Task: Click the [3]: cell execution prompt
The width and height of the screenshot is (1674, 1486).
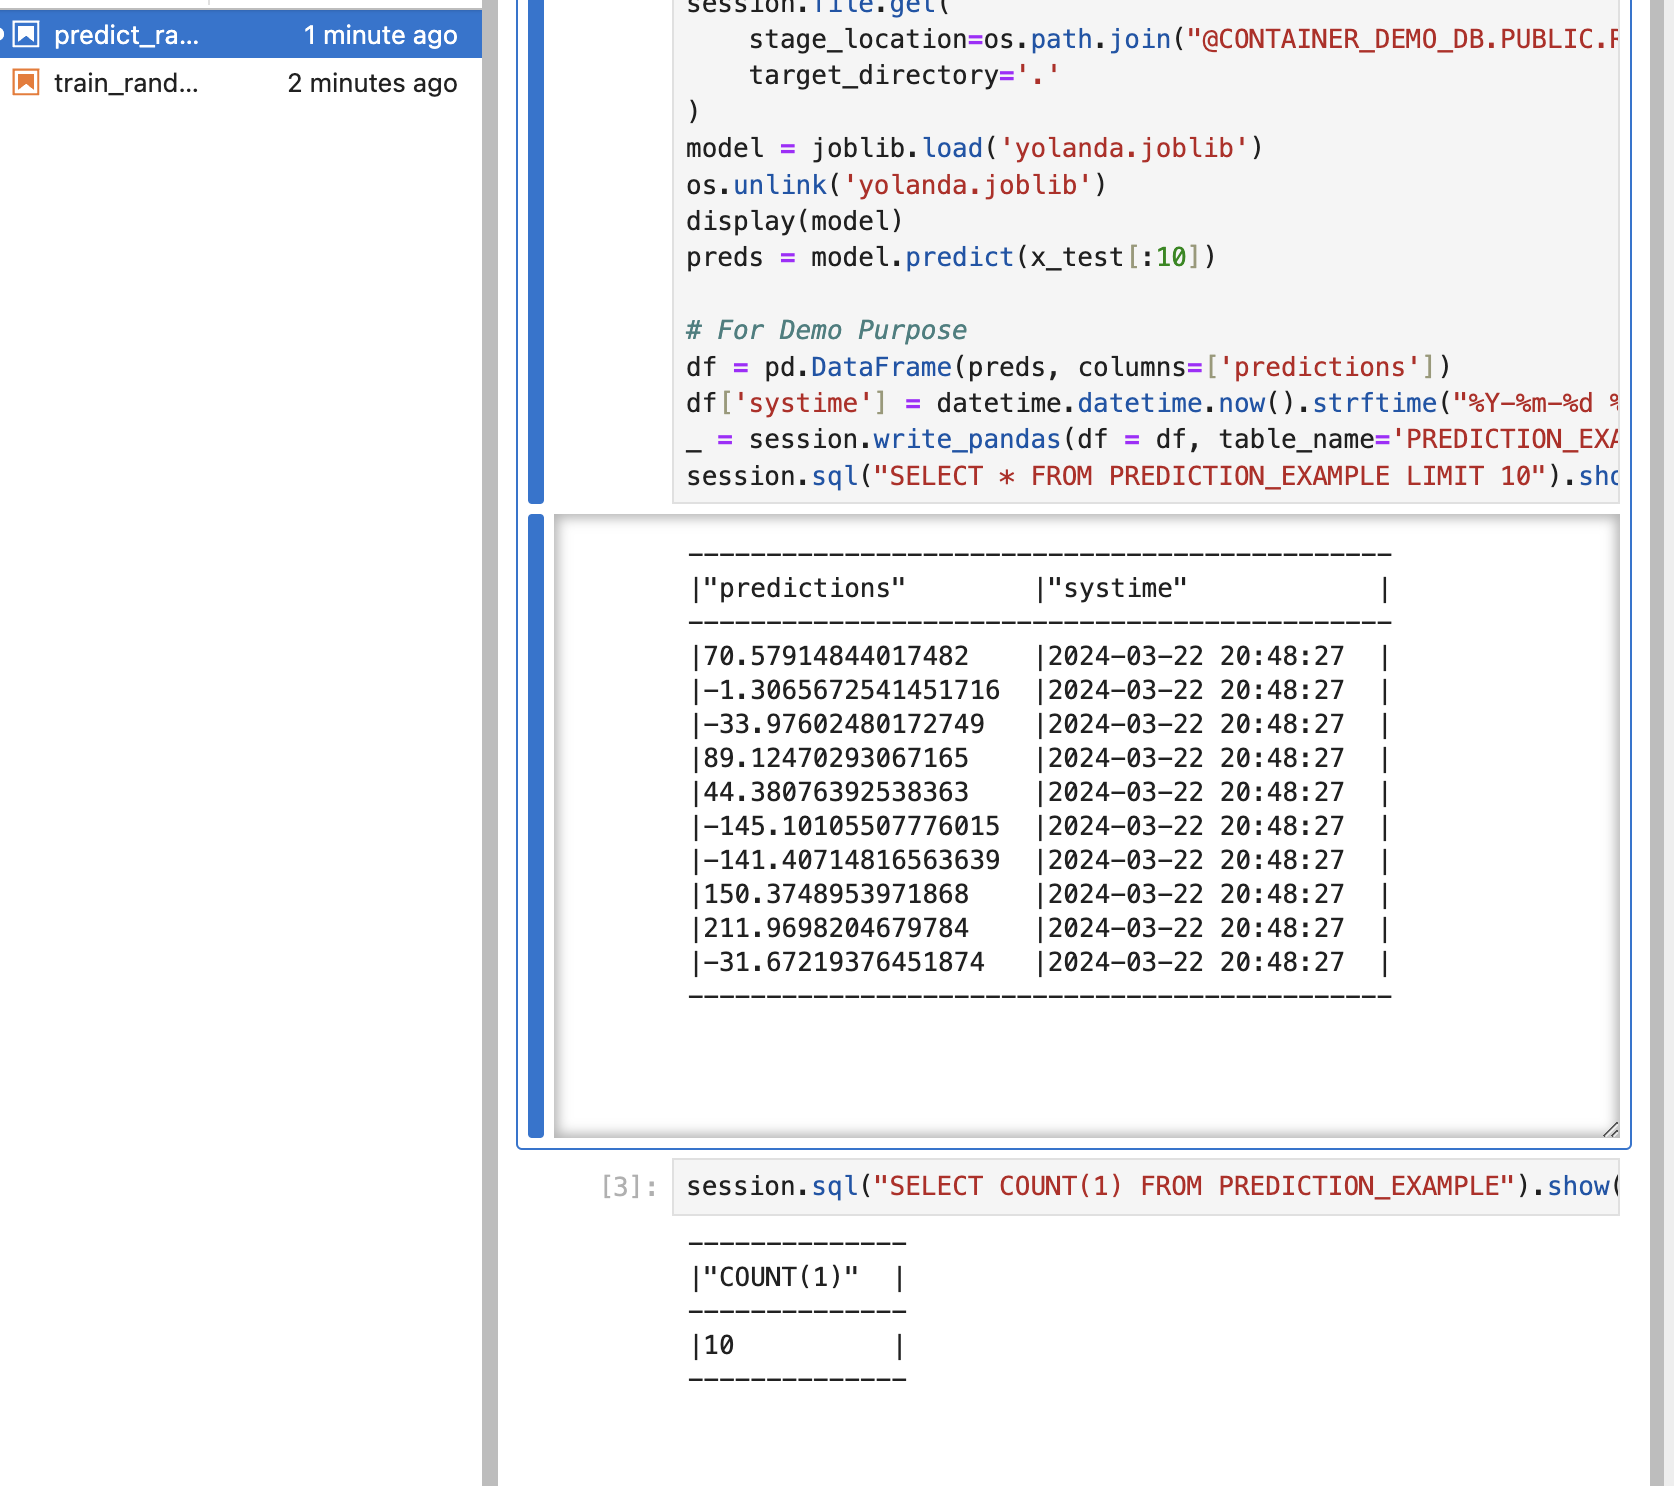Action: [x=629, y=1187]
